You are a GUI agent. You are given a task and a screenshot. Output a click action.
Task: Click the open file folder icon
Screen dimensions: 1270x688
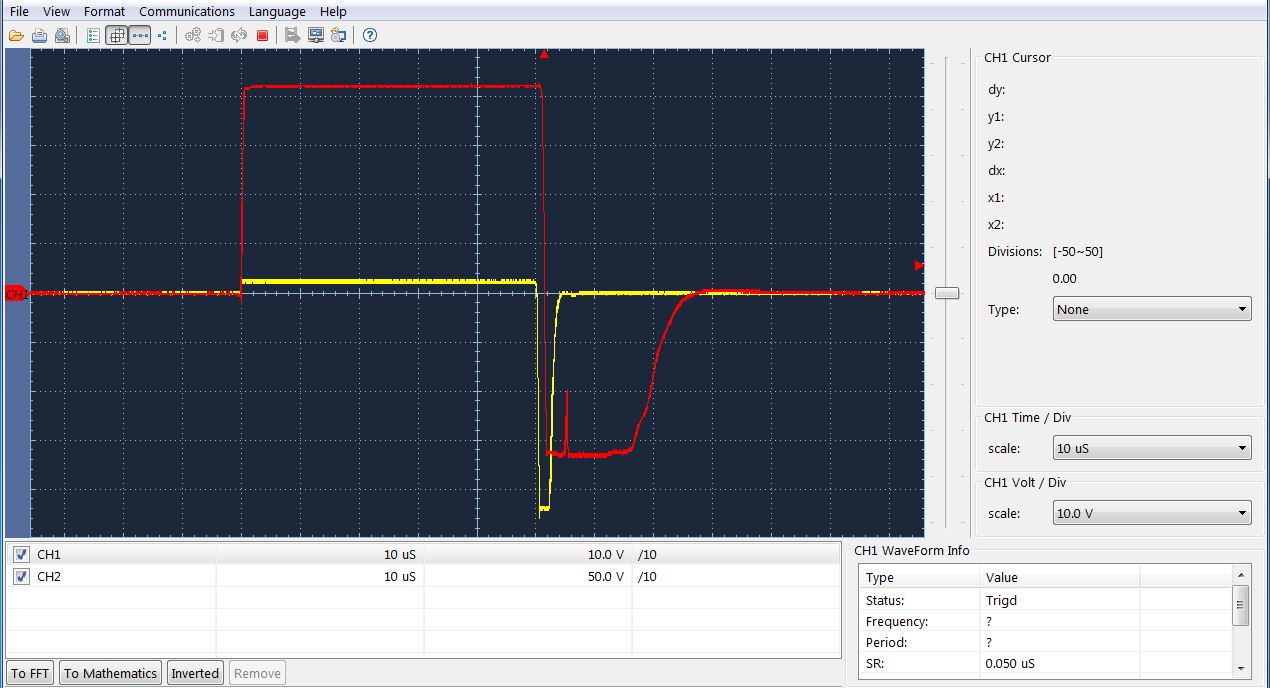pyautogui.click(x=16, y=35)
